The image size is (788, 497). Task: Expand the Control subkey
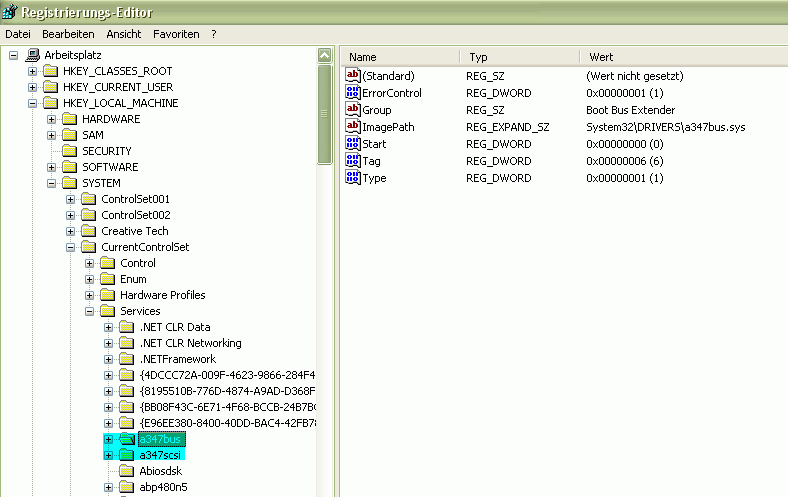[90, 263]
